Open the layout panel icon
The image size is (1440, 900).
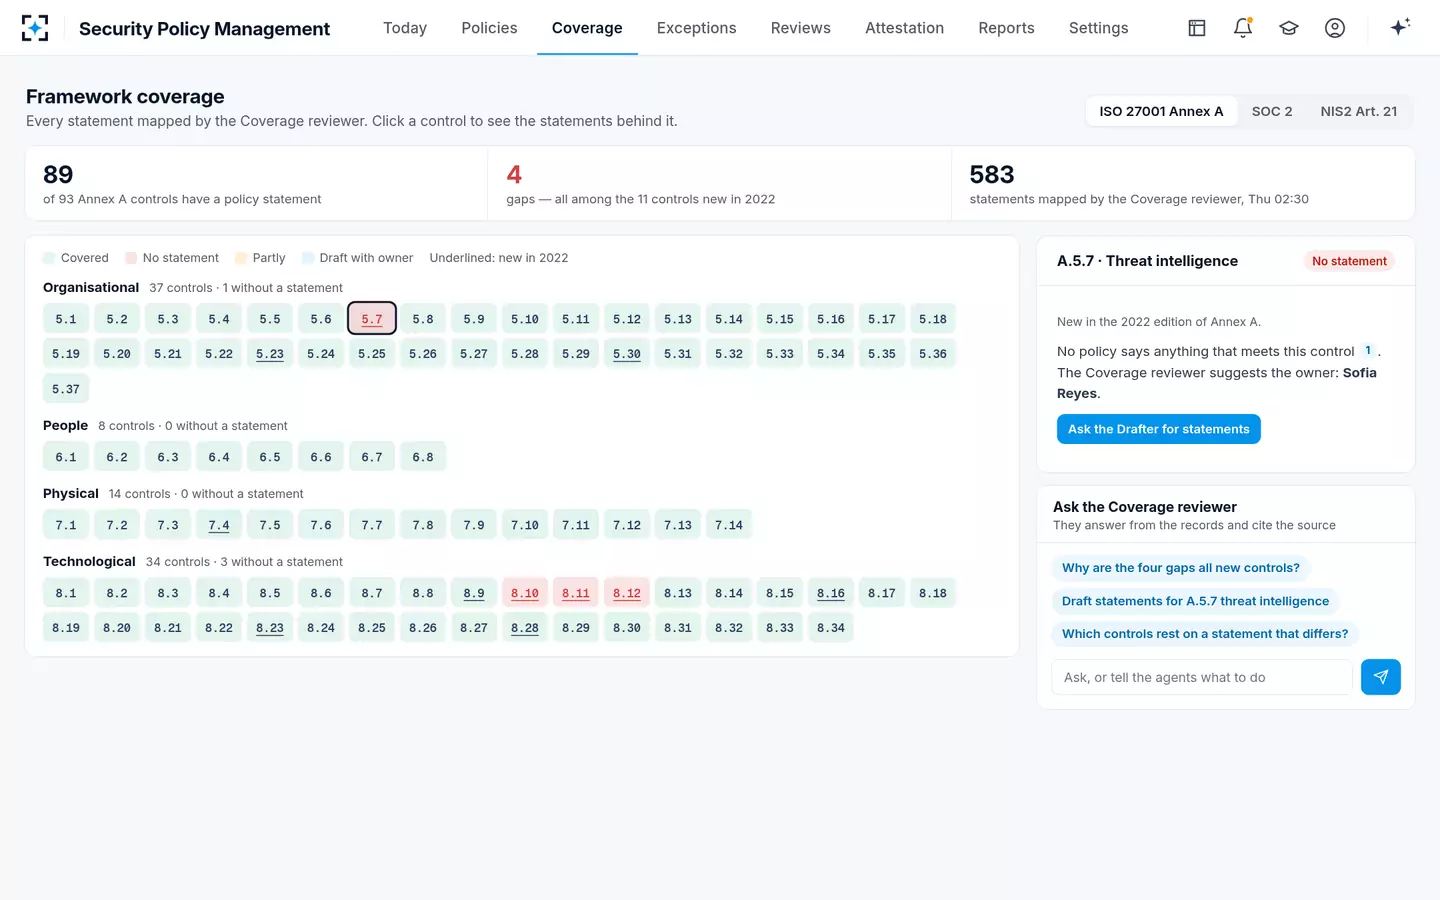pos(1197,28)
